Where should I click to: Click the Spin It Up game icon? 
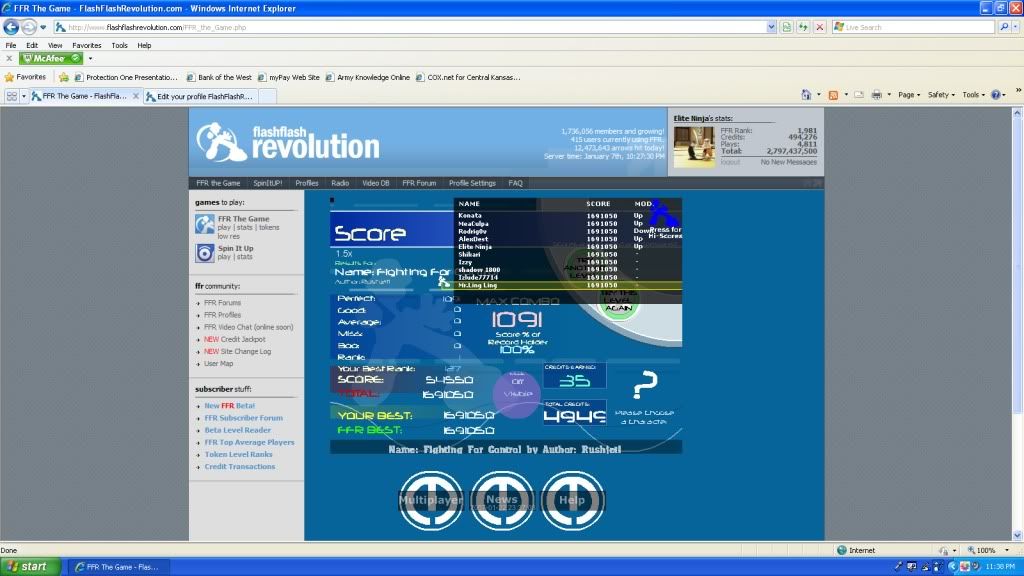(x=204, y=253)
